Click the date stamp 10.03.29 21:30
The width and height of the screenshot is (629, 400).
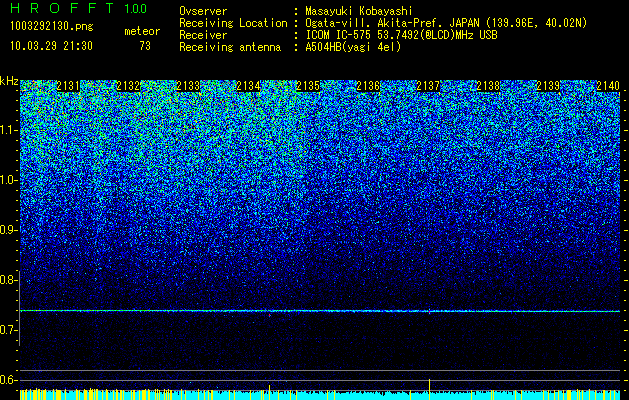(x=51, y=46)
